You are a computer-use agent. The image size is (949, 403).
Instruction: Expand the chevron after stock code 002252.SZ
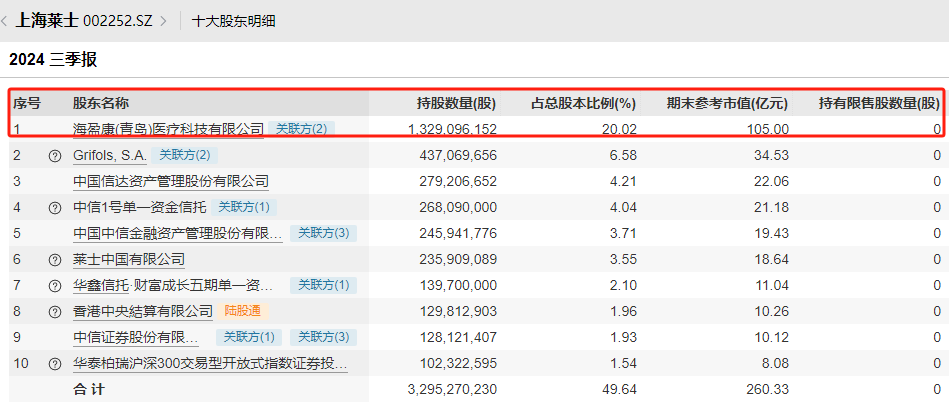point(164,20)
